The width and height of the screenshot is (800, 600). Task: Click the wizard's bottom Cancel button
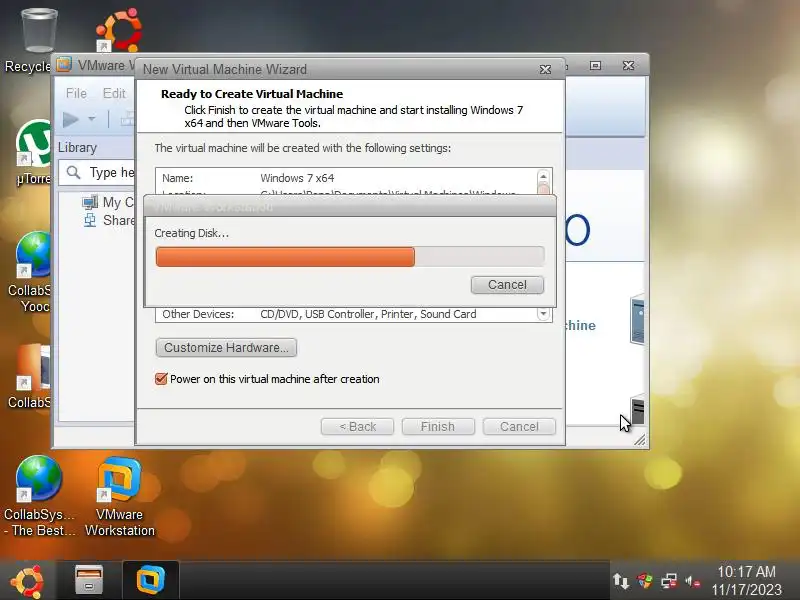pyautogui.click(x=519, y=427)
